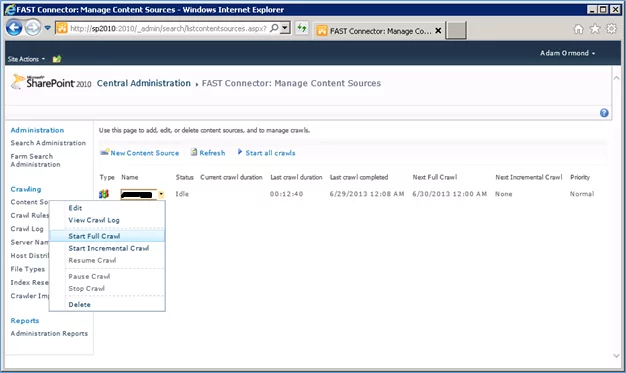The width and height of the screenshot is (626, 373).
Task: Choose Delete from context menu
Action: tap(79, 305)
